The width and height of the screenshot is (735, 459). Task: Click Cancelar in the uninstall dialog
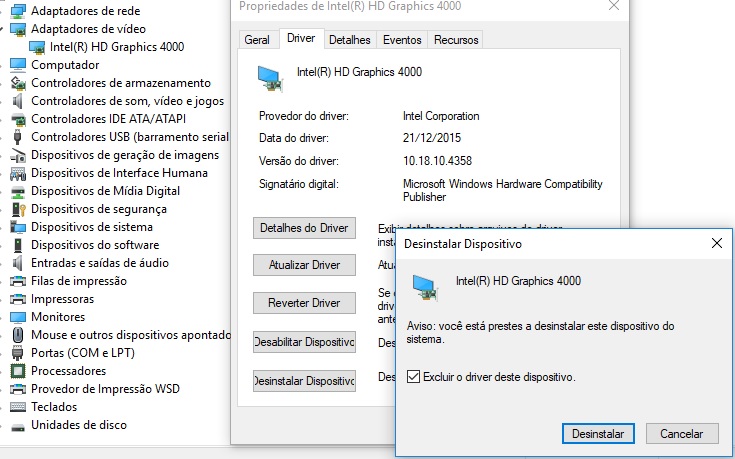682,434
